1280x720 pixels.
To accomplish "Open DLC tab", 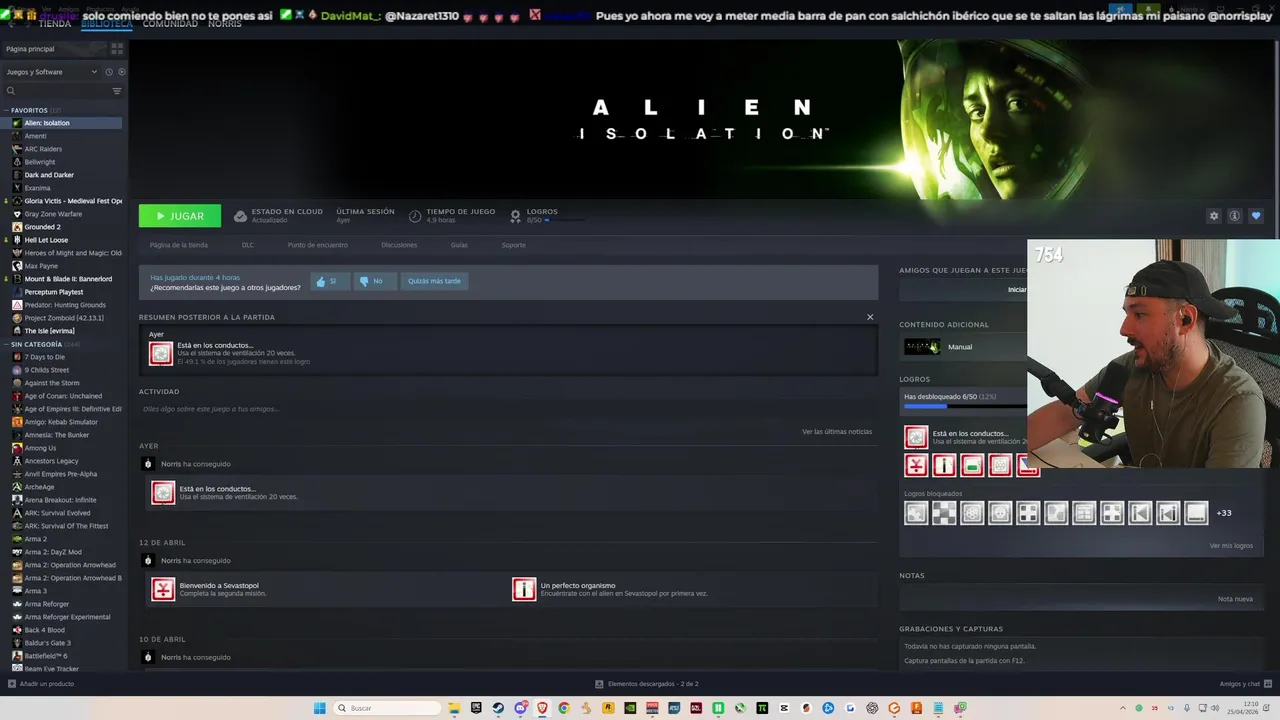I will [x=248, y=245].
